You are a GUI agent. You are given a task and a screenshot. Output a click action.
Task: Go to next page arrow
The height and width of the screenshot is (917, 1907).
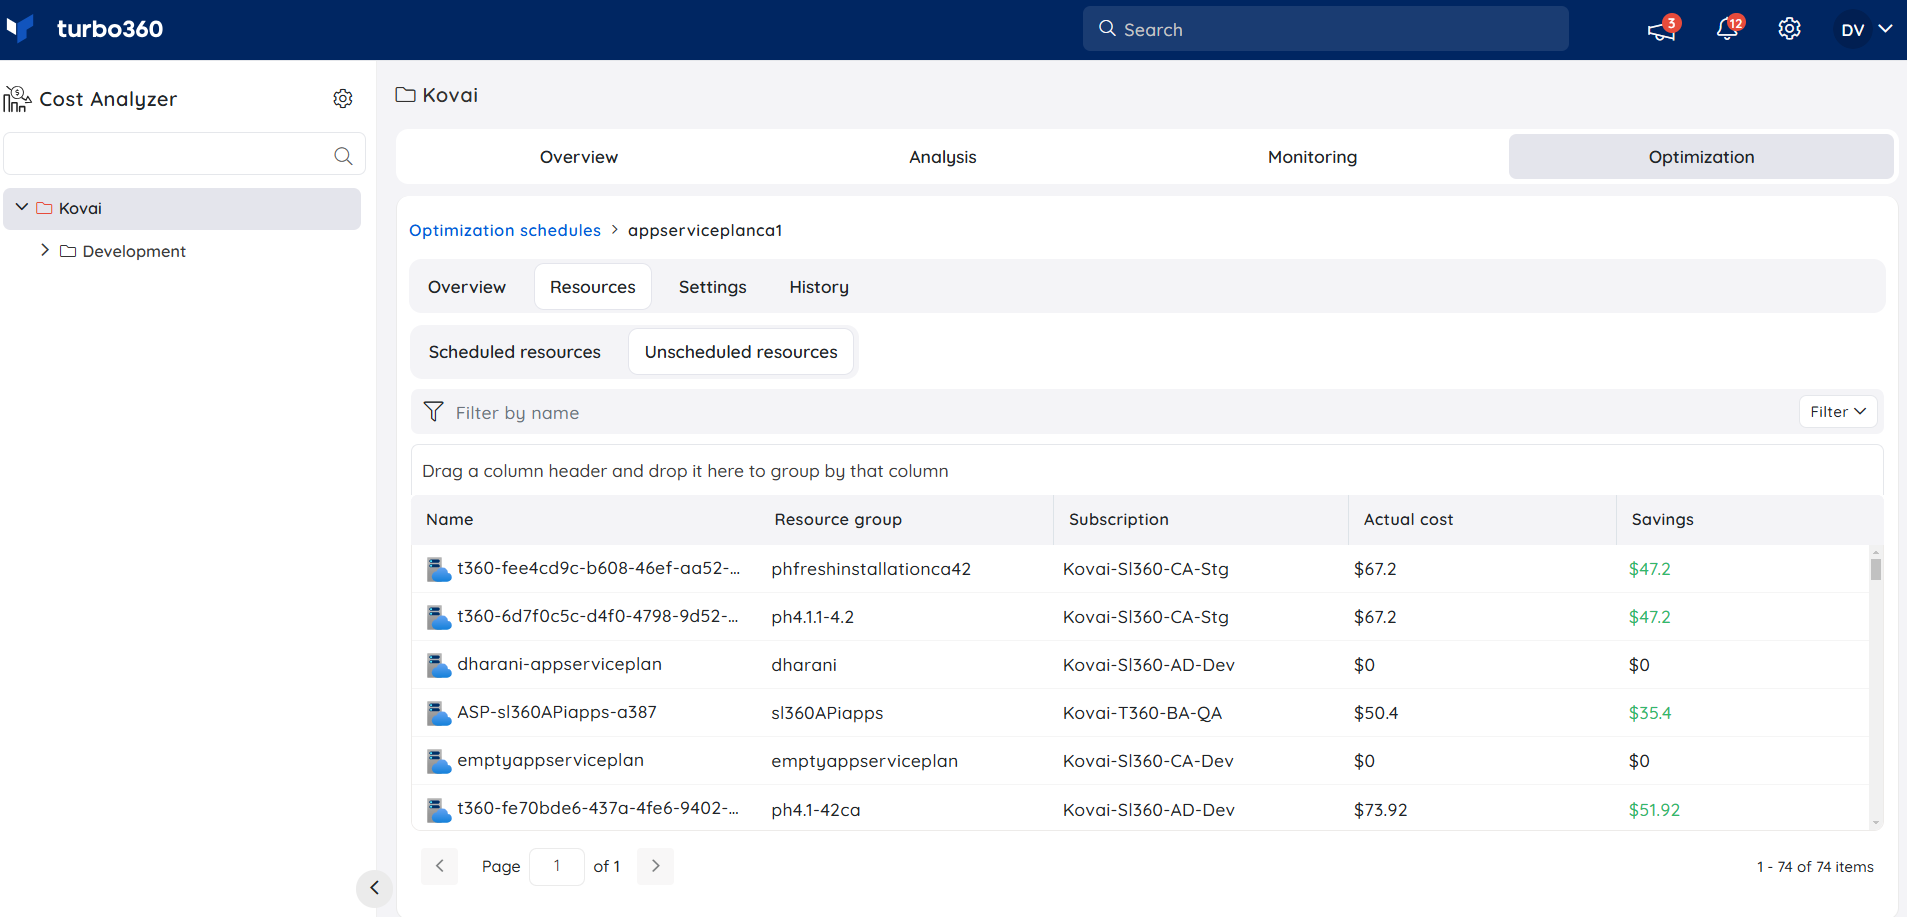tap(655, 866)
